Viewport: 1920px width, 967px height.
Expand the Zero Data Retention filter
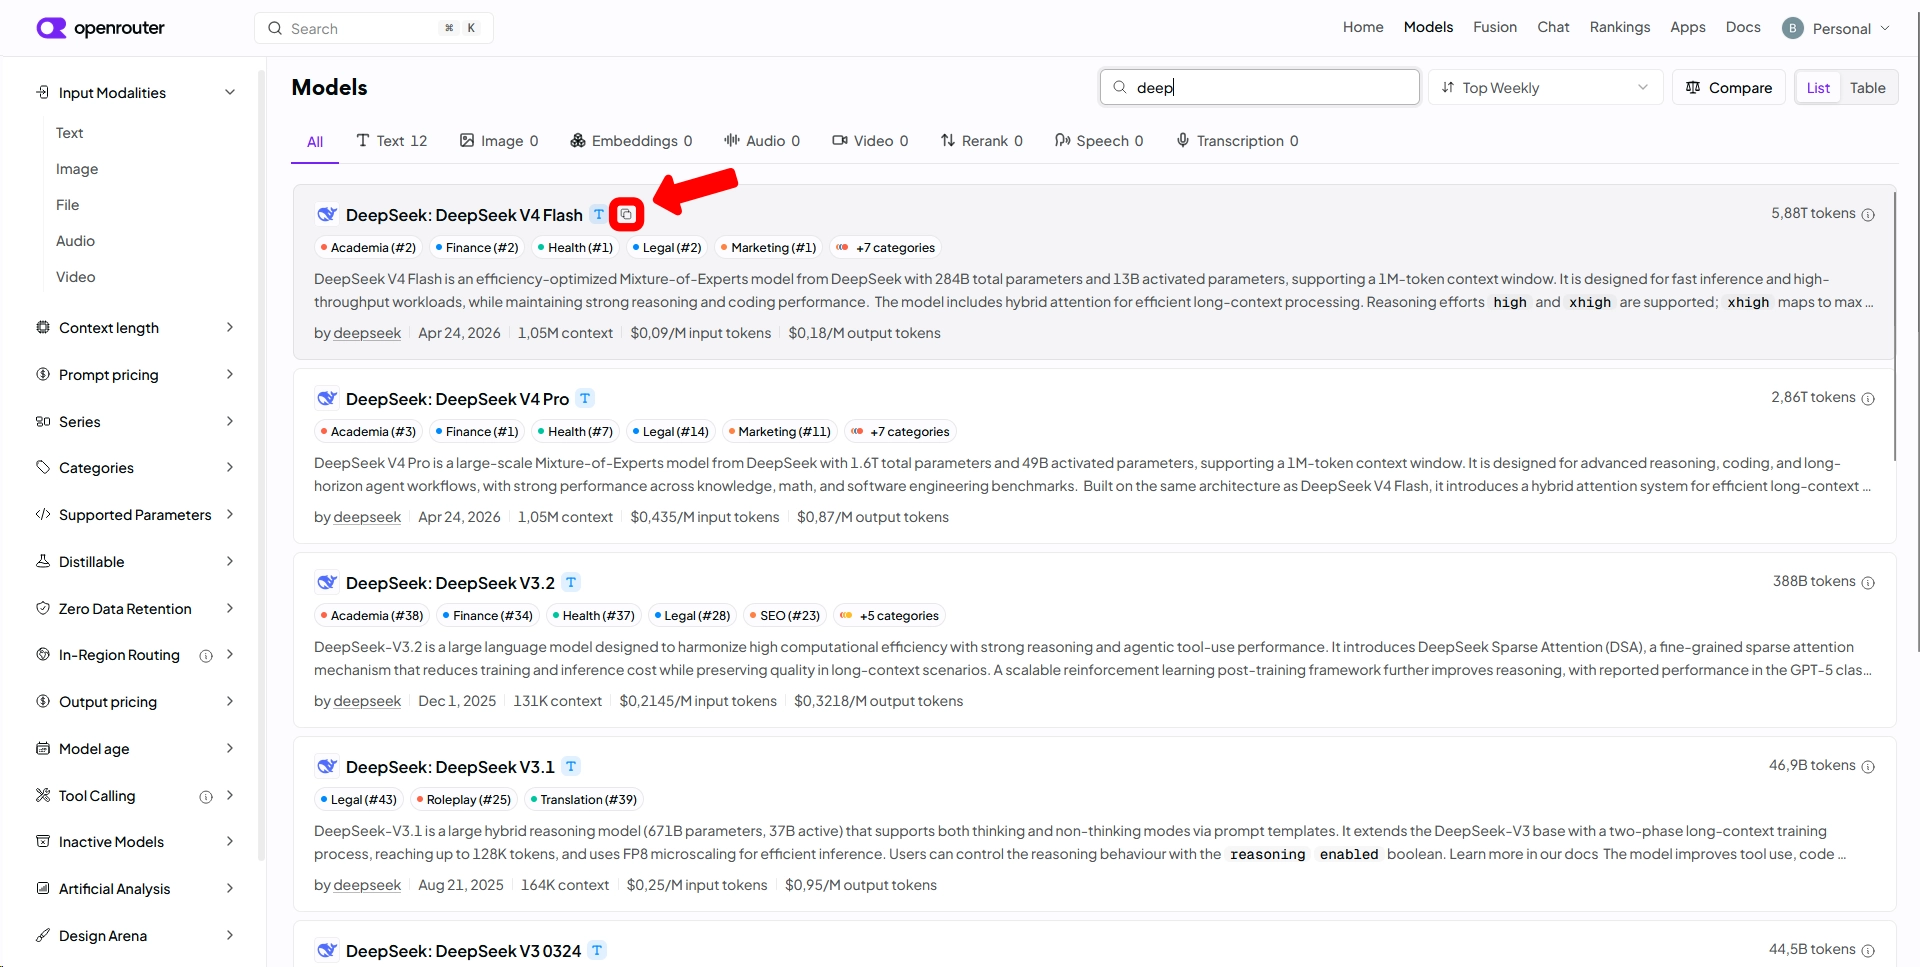pos(137,609)
